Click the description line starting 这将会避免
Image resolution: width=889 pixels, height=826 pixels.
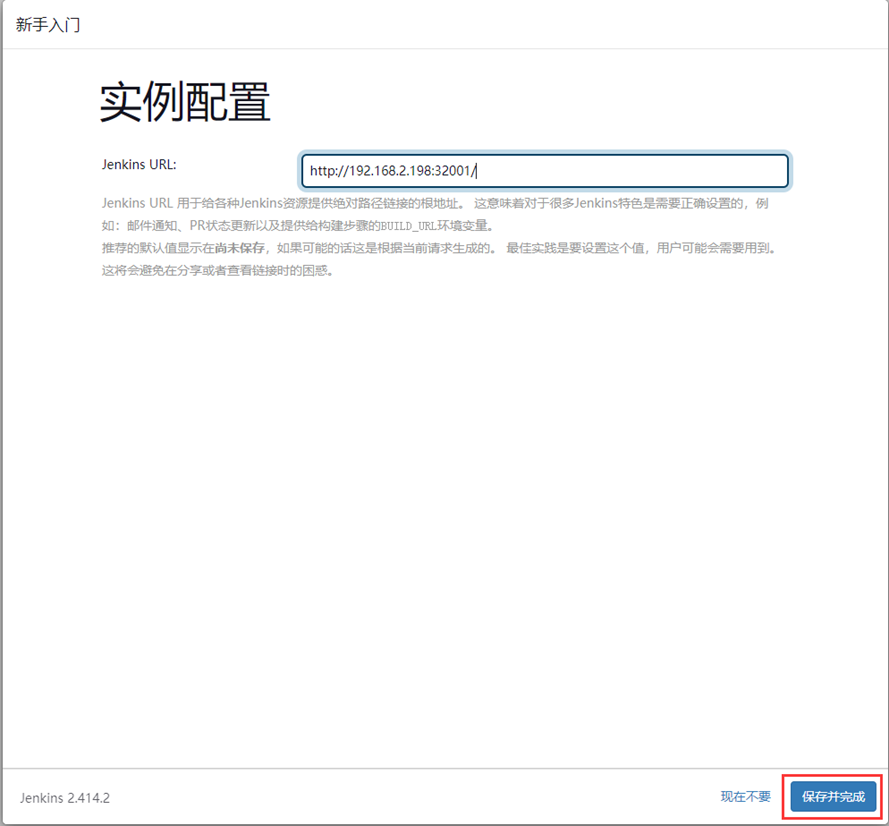click(218, 270)
